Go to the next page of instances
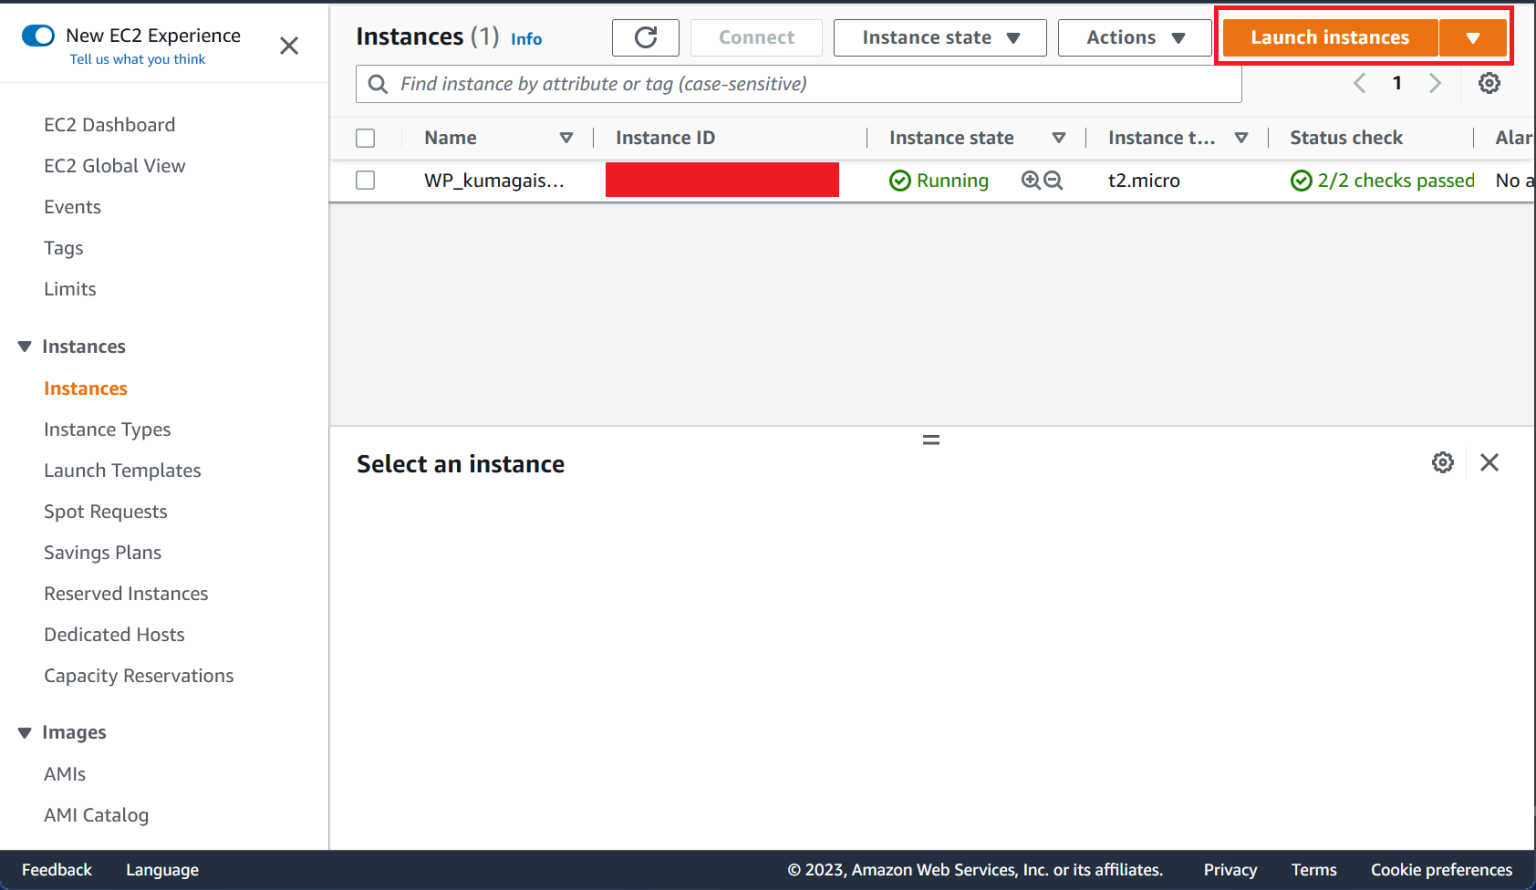1536x890 pixels. click(x=1435, y=83)
